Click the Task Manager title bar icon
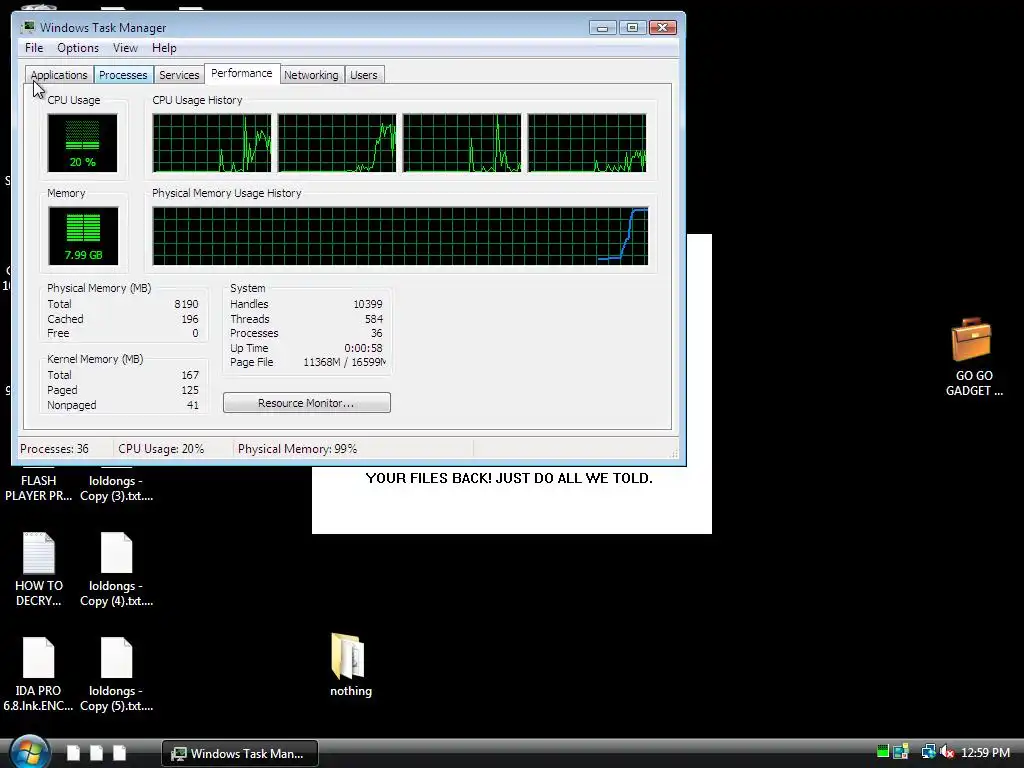The width and height of the screenshot is (1024, 768). [28, 27]
